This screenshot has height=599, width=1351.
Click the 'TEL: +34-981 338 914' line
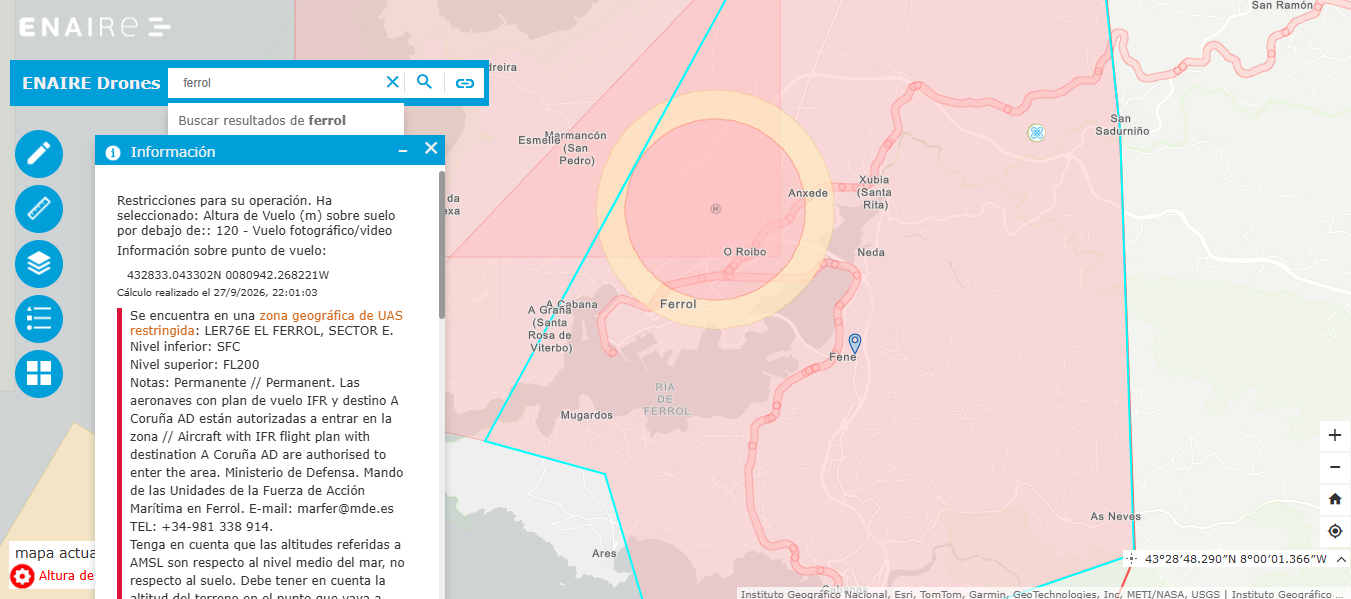click(x=201, y=526)
